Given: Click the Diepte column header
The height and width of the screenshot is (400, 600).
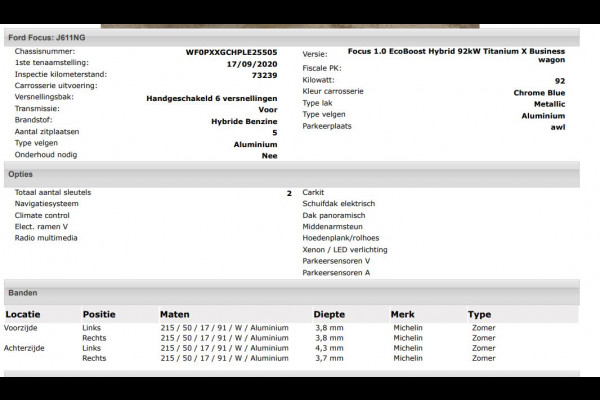Looking at the screenshot, I should pyautogui.click(x=329, y=314).
